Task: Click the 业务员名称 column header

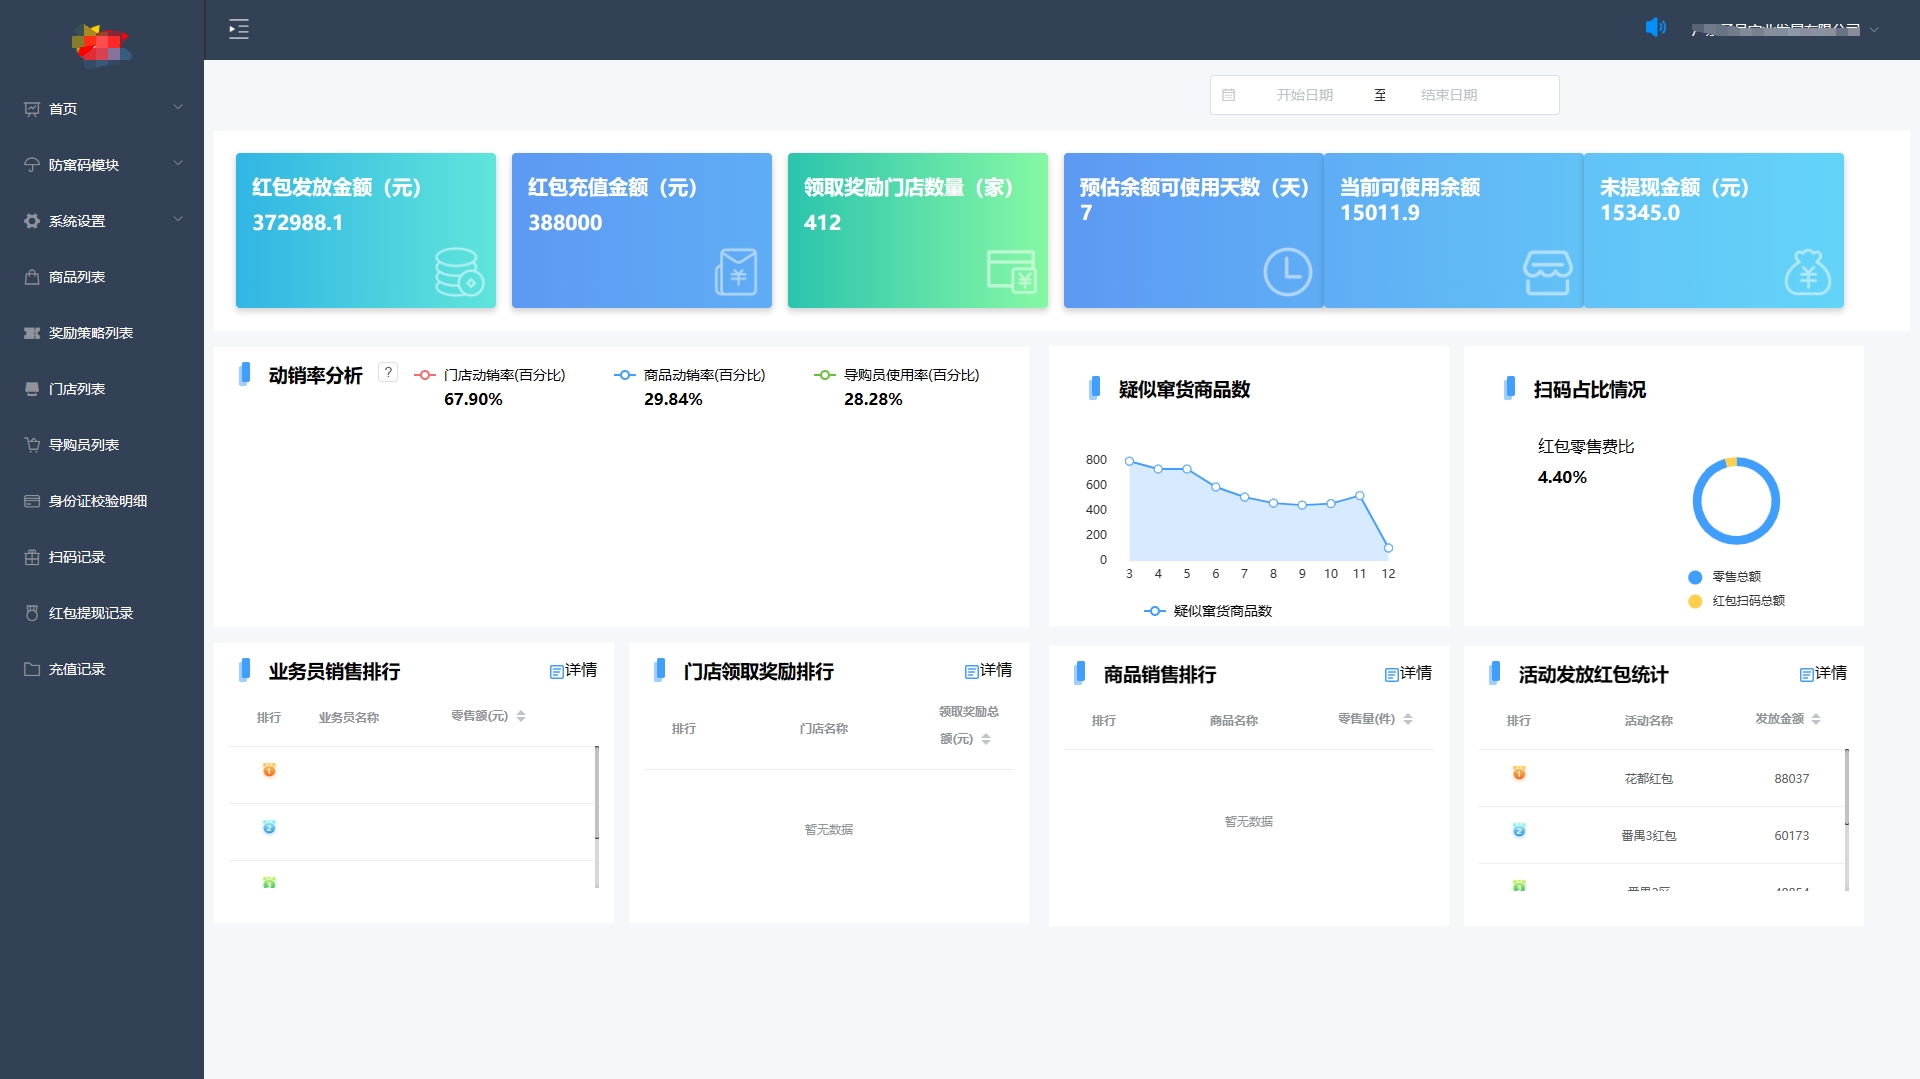Action: tap(349, 718)
